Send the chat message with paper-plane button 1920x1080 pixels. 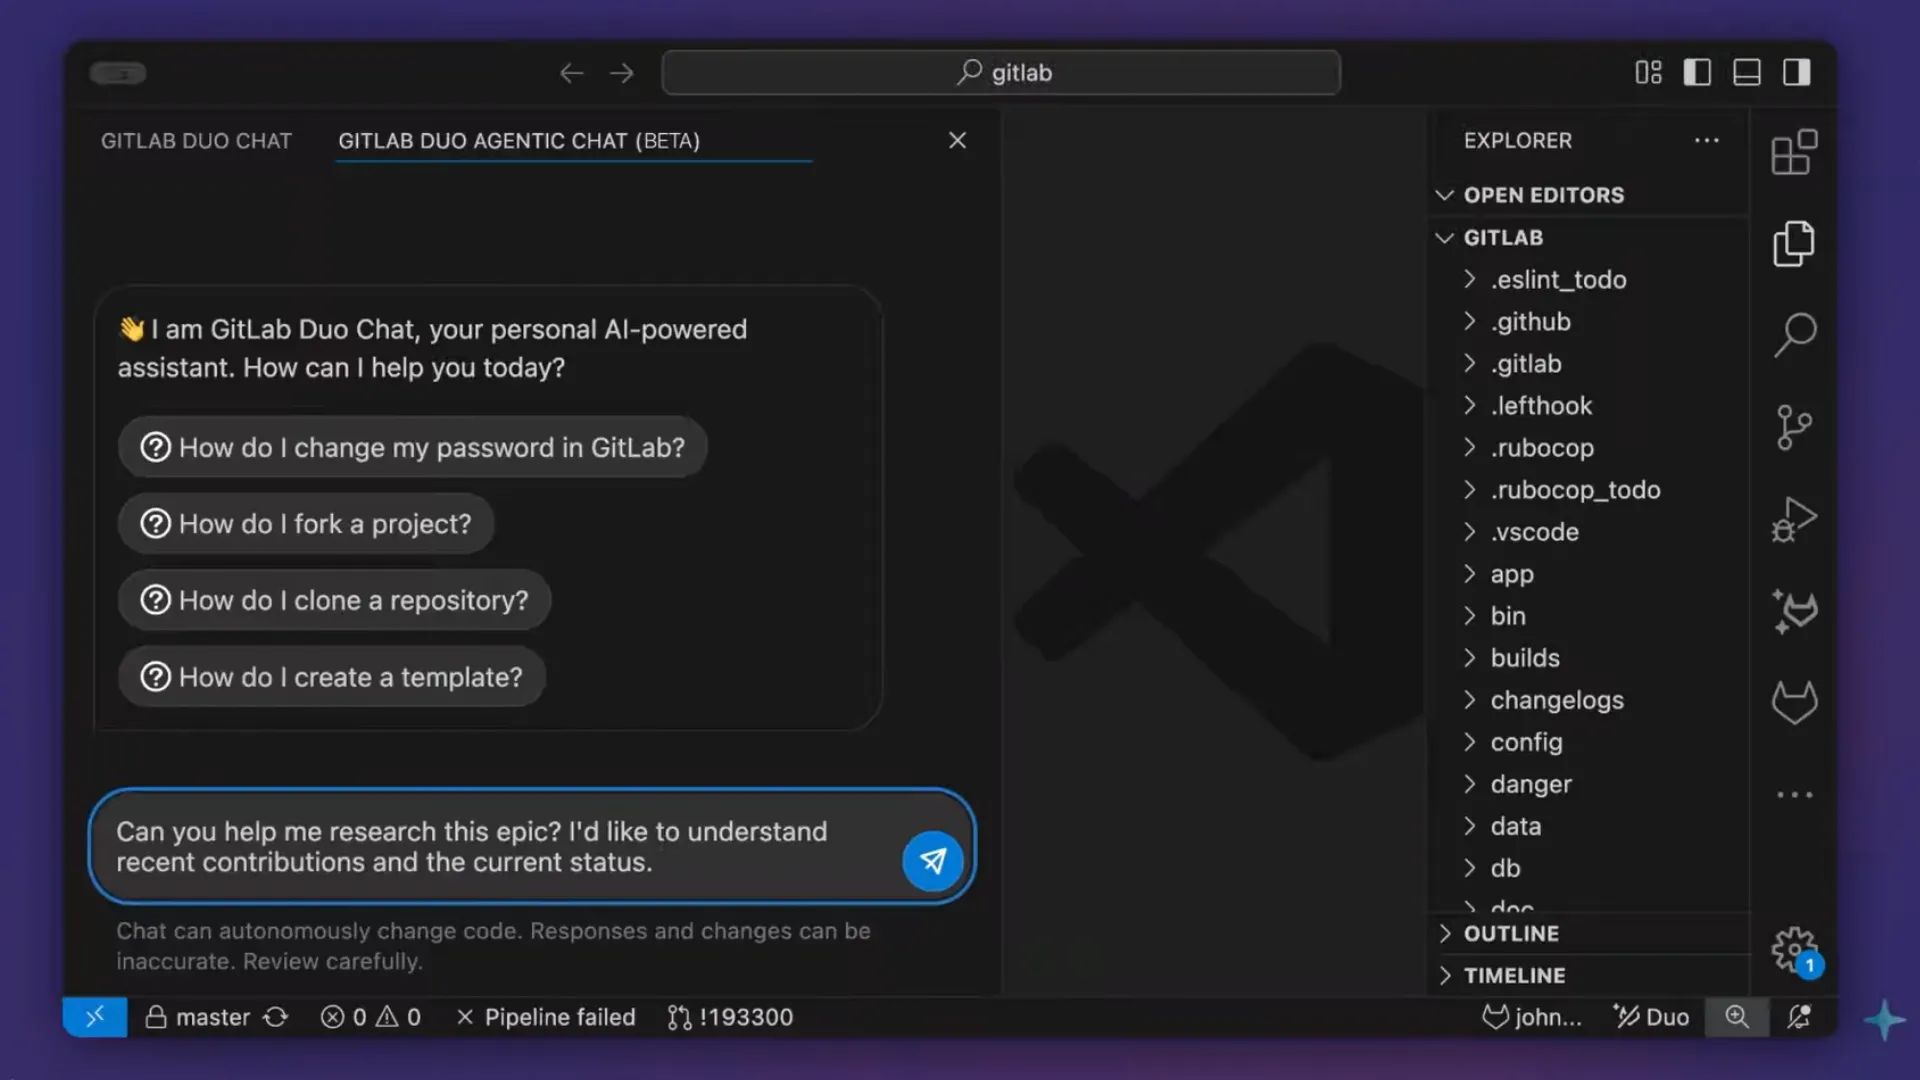click(x=932, y=860)
